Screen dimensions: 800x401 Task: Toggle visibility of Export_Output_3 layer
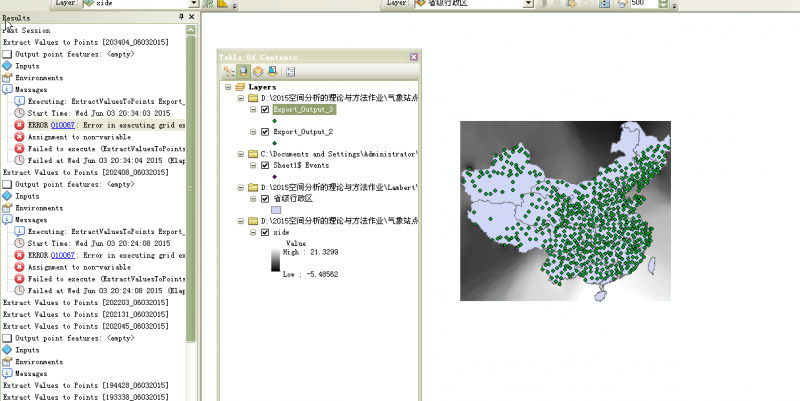coord(265,109)
